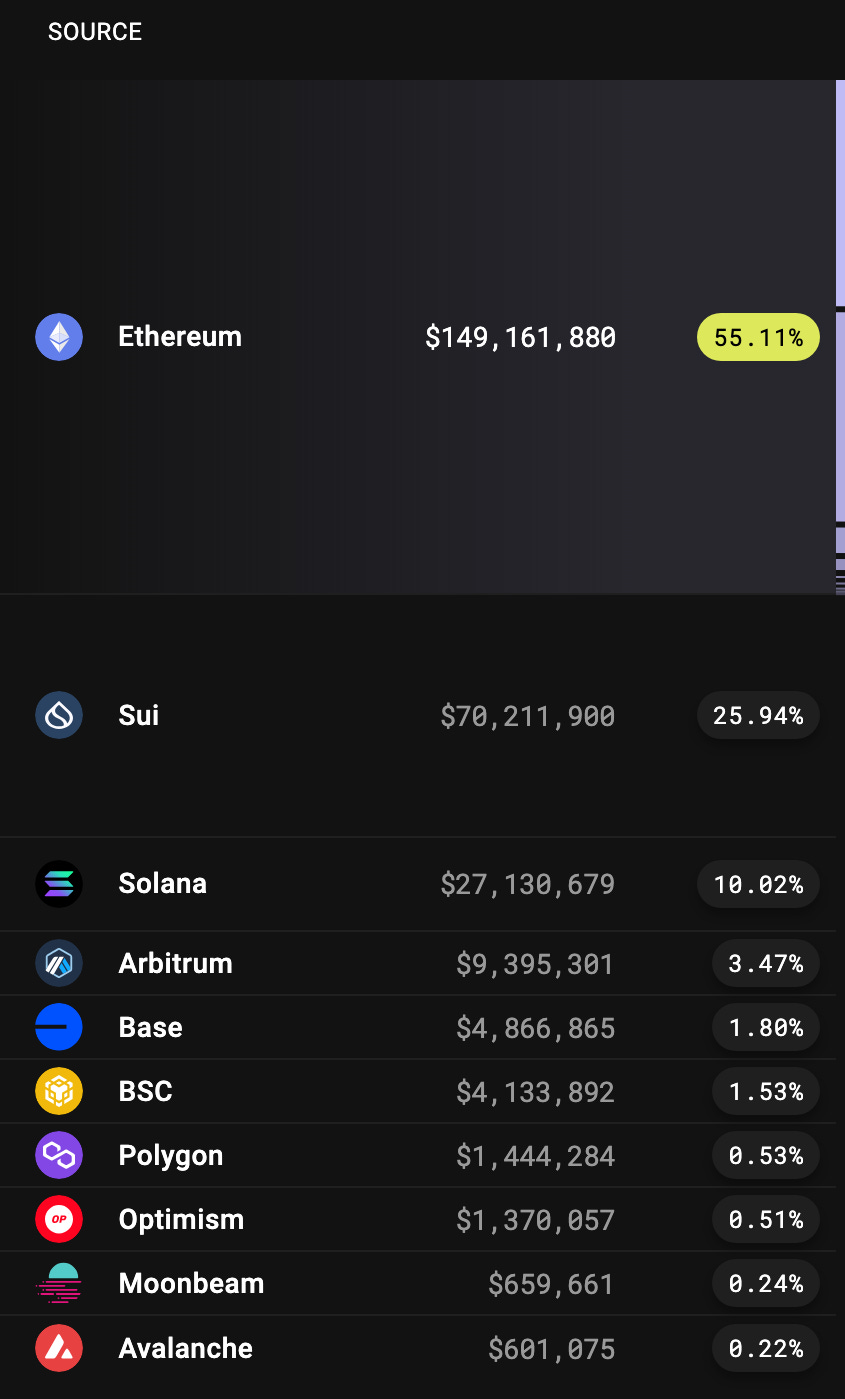Select the Avalanche $601,075 value
The image size is (845, 1399).
[551, 1349]
